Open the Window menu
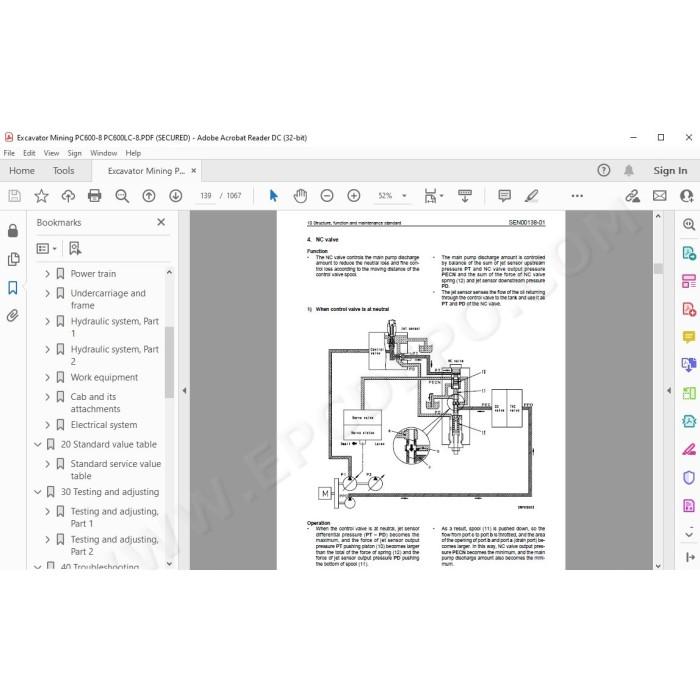Screen dimensions: 700x700 [x=104, y=153]
